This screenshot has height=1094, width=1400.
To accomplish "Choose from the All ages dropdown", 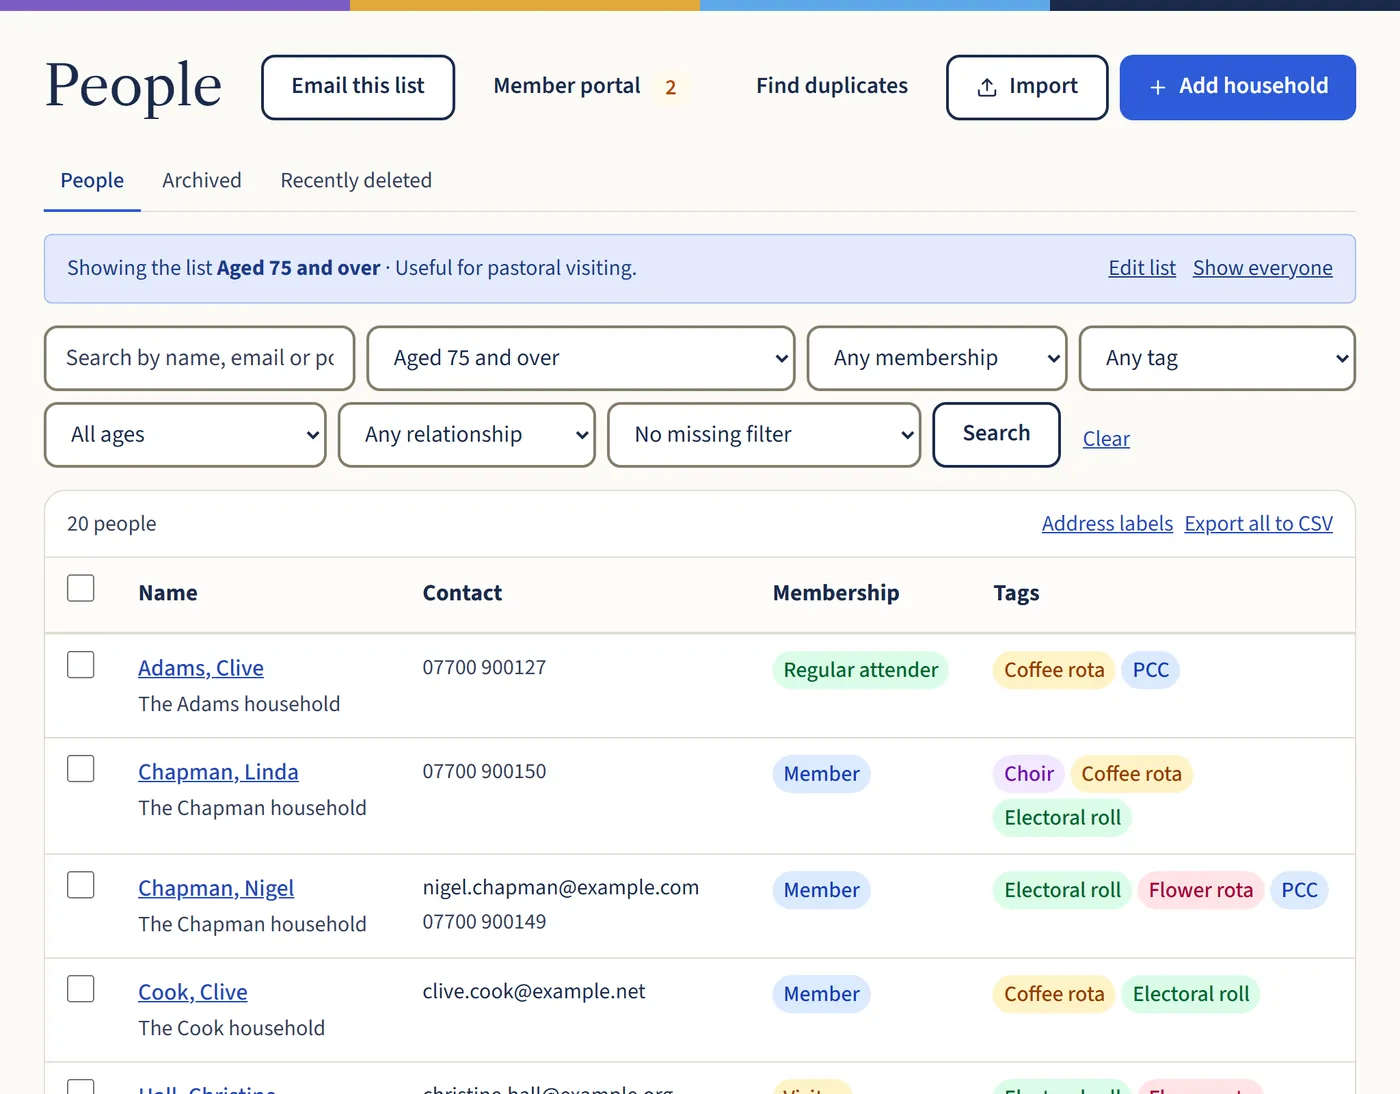I will tap(185, 435).
